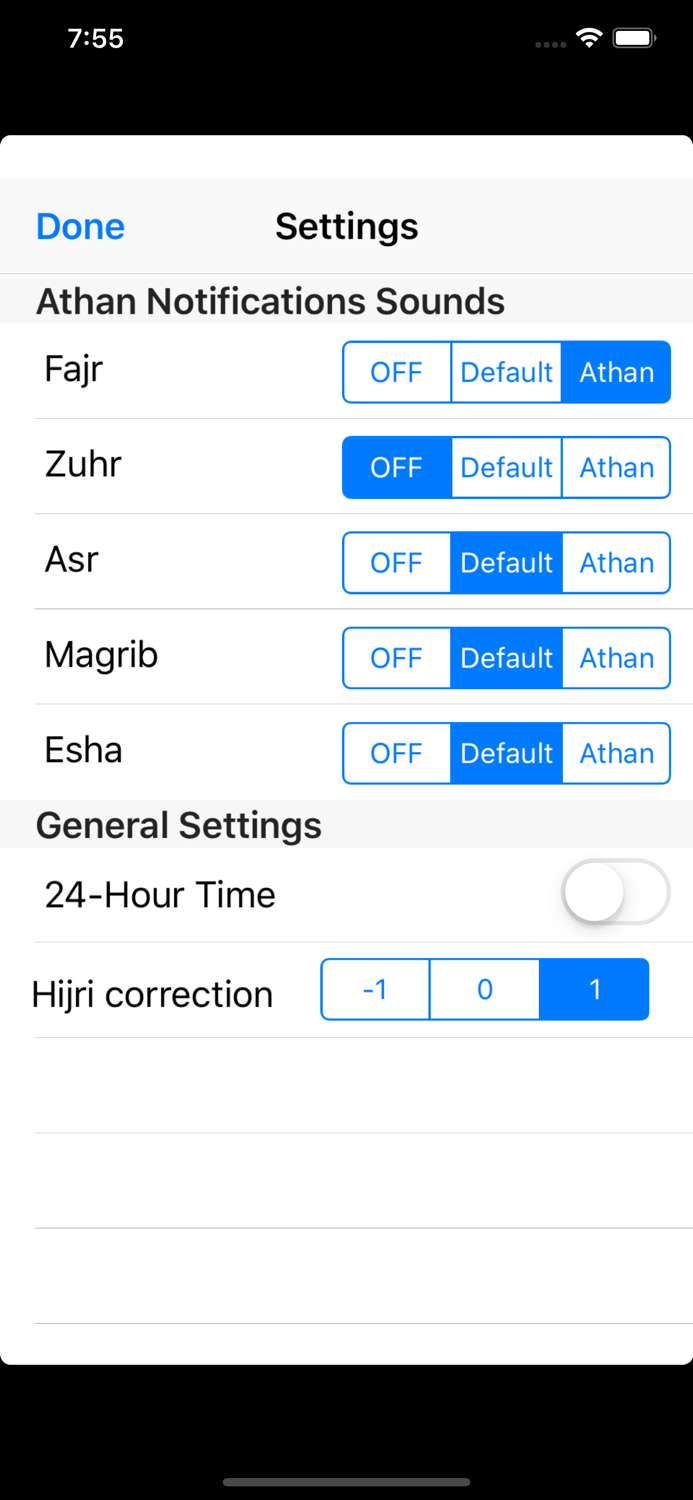Turn OFF Zuhr prayer notifications
Image resolution: width=693 pixels, height=1500 pixels.
coord(396,467)
